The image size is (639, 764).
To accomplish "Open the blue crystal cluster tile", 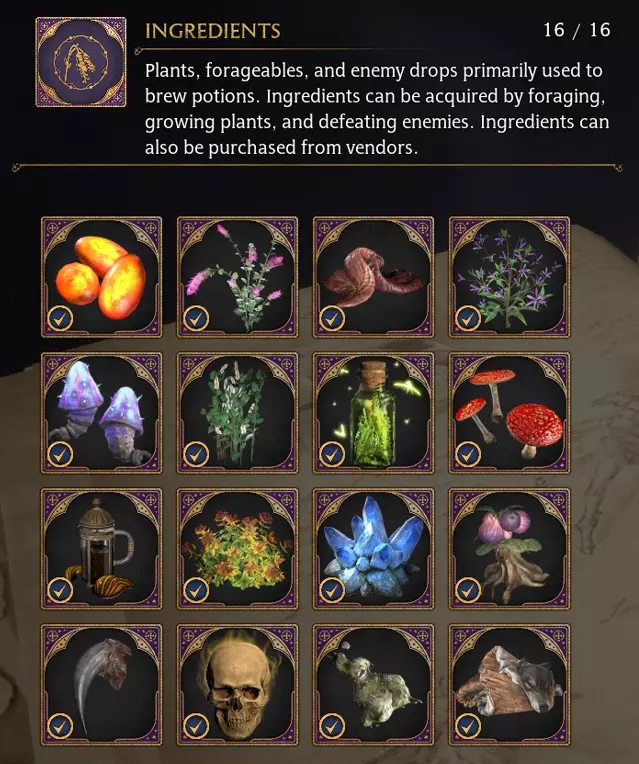I will (x=373, y=549).
